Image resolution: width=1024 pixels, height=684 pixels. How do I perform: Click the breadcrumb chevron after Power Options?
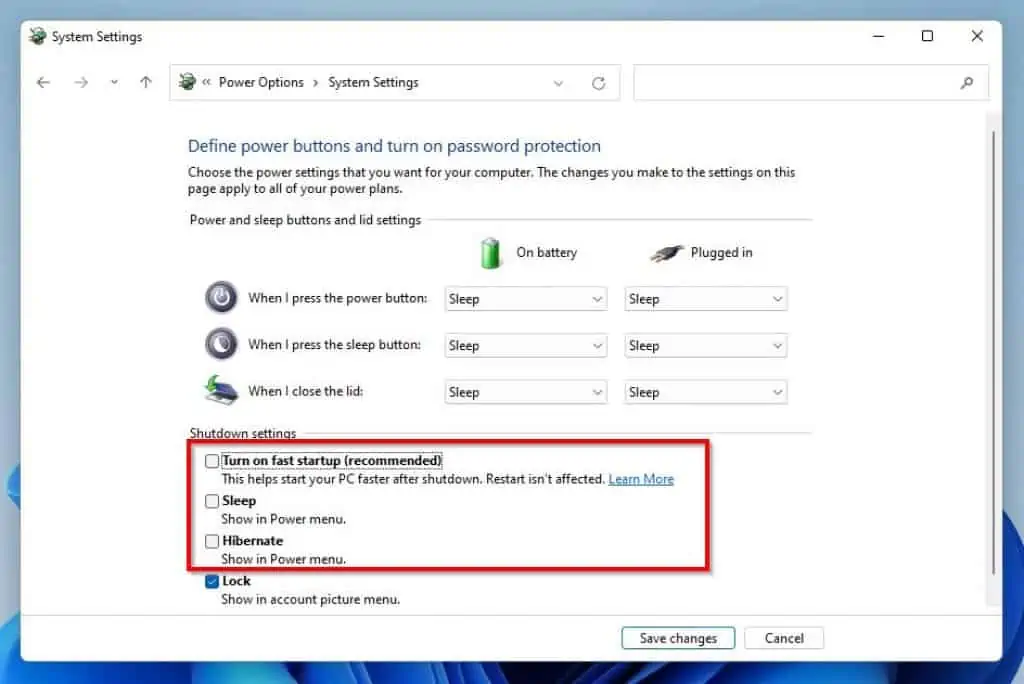[316, 83]
